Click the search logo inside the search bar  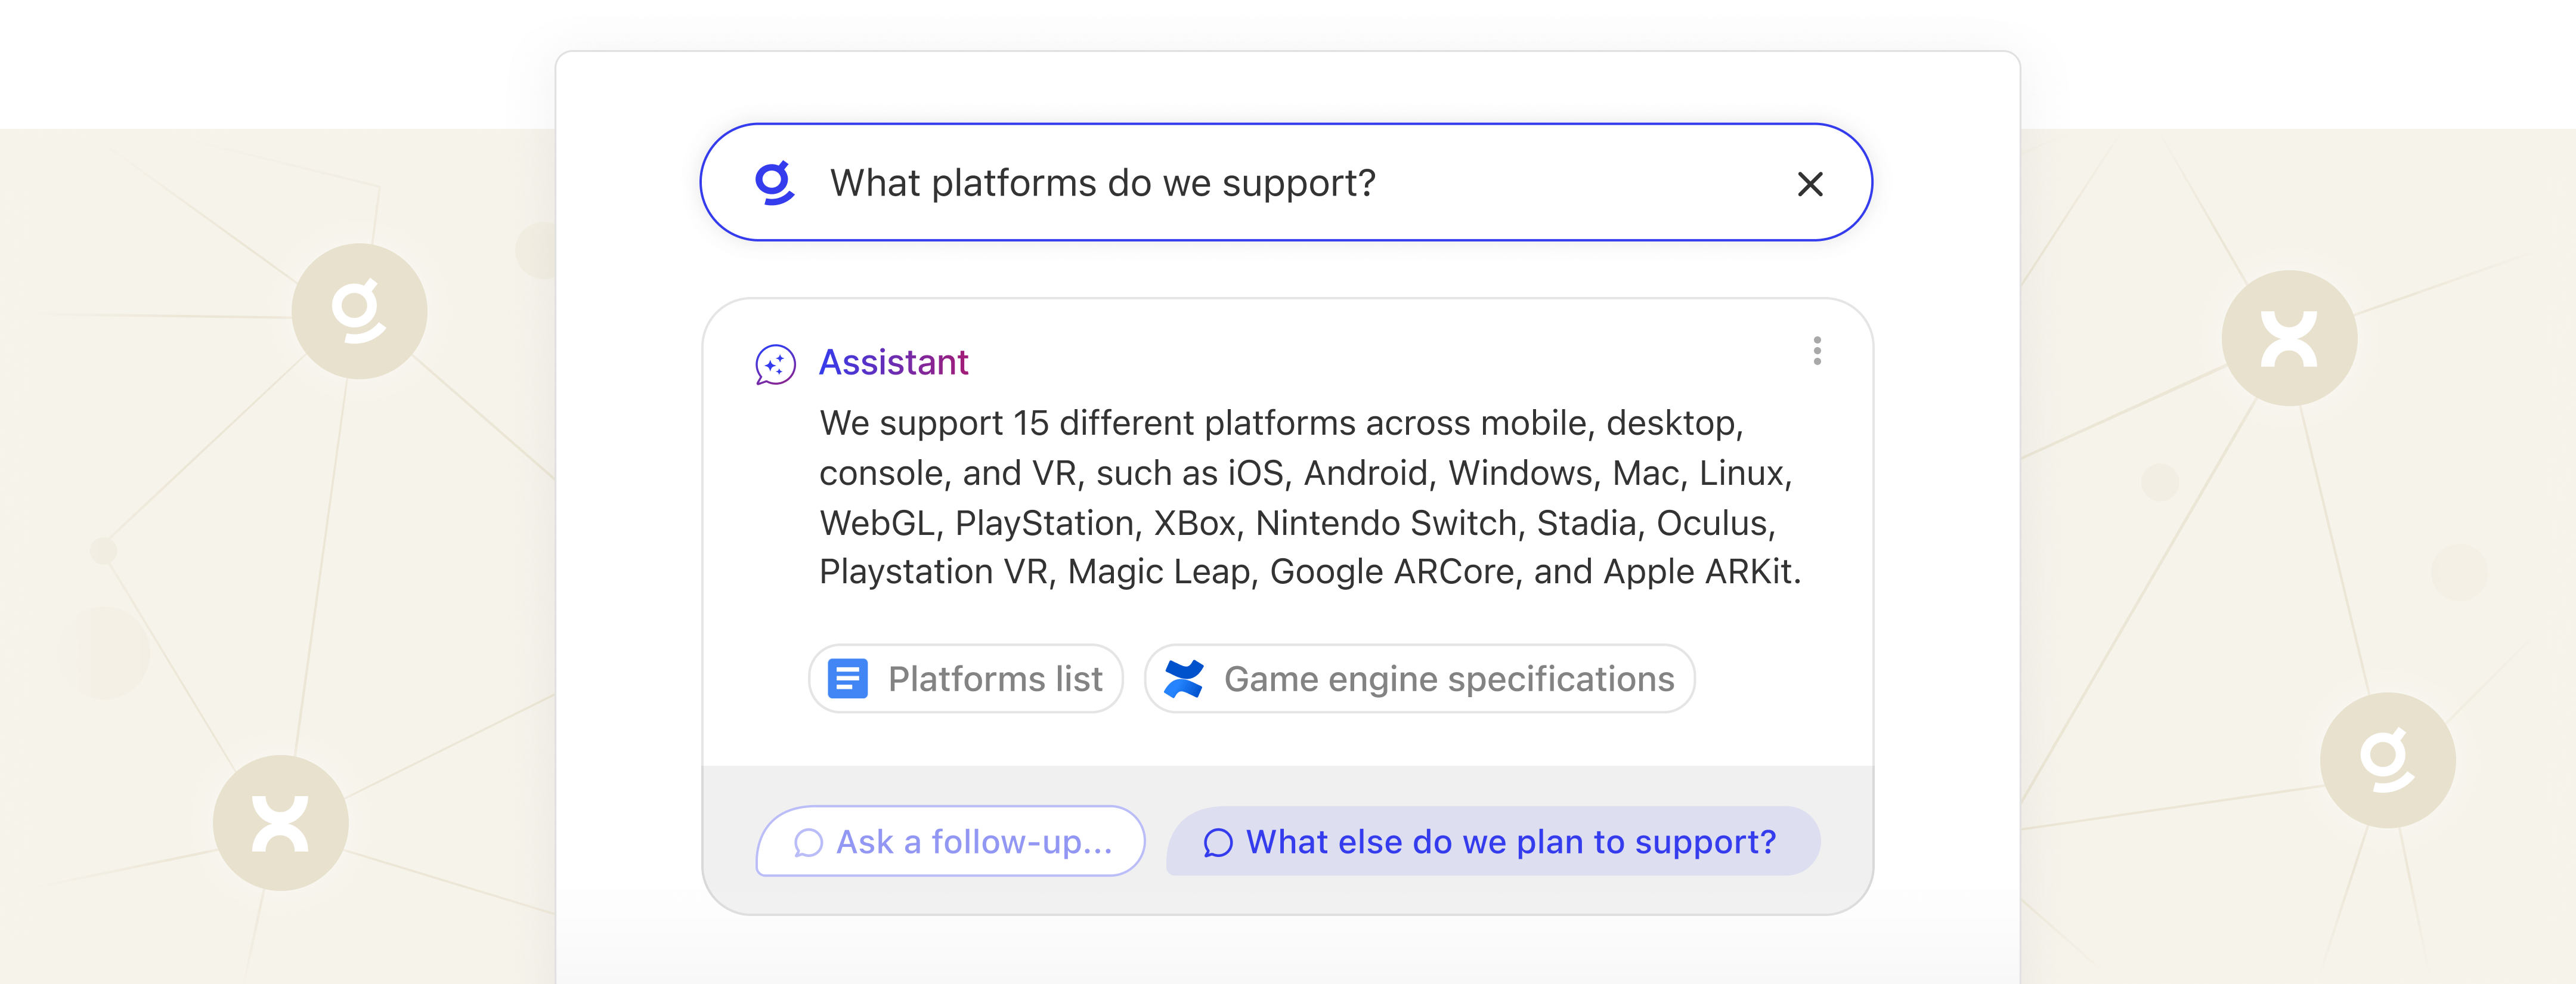point(774,183)
